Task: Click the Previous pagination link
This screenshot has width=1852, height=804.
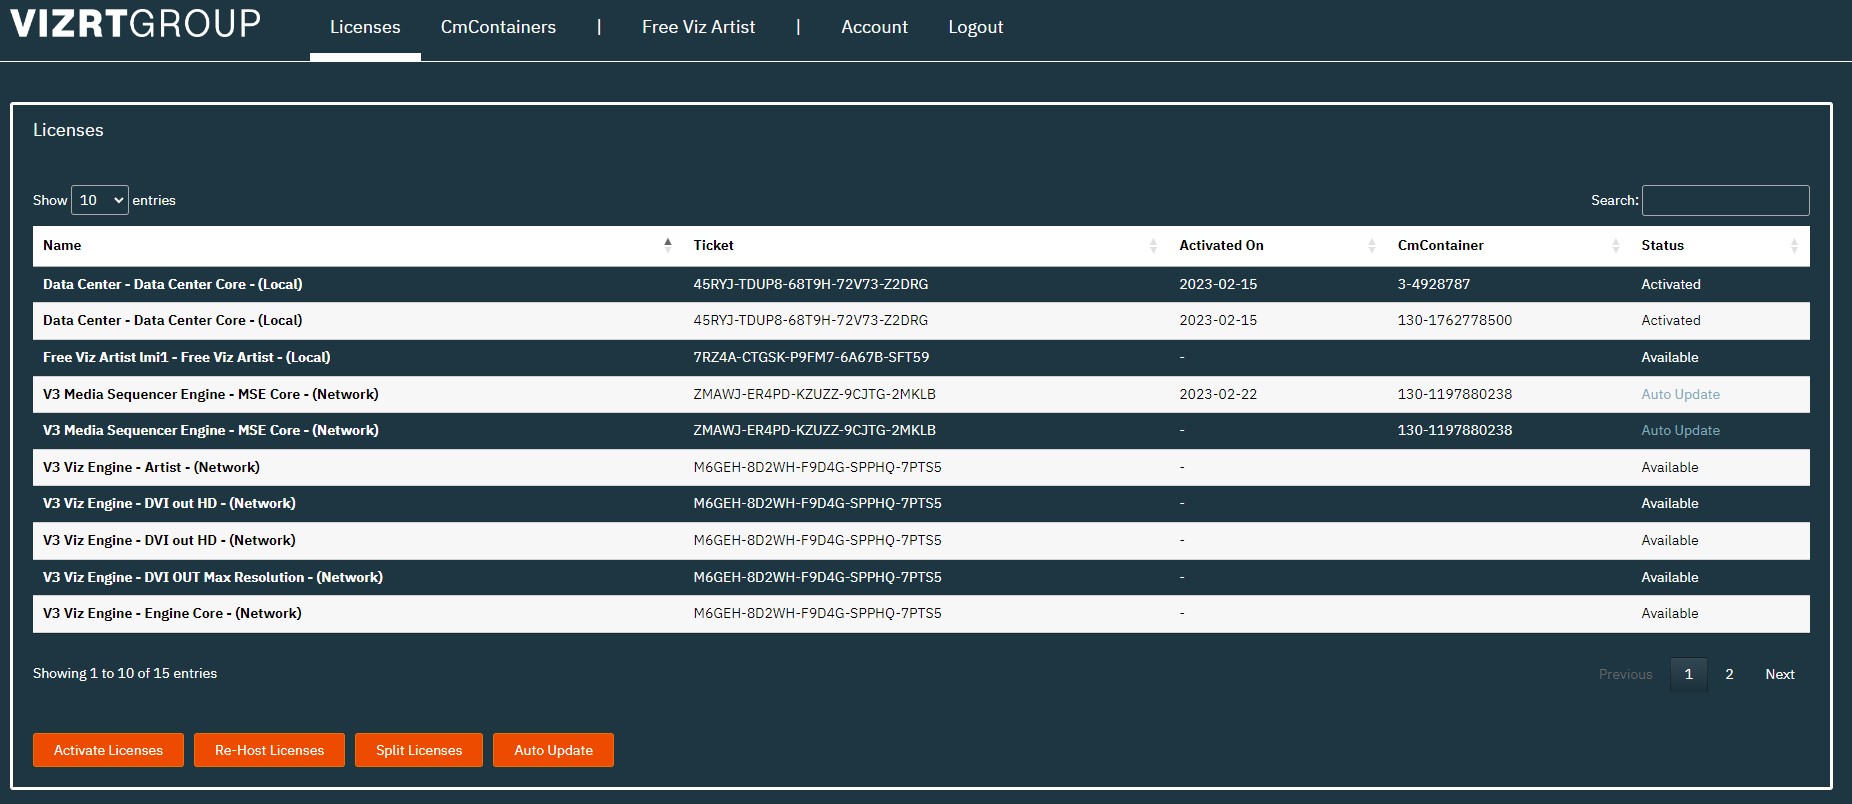Action: 1625,674
